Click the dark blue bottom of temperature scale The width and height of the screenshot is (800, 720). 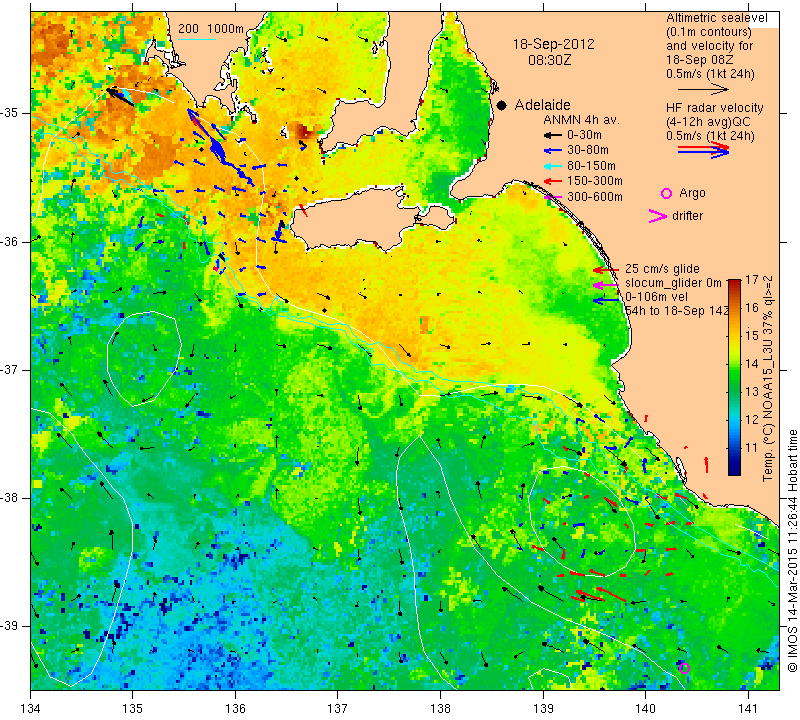[x=734, y=469]
